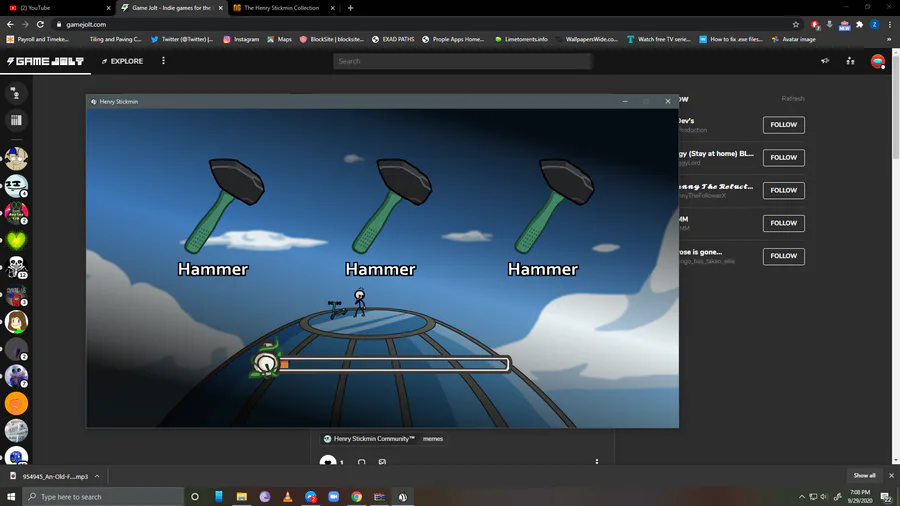This screenshot has width=900, height=506.
Task: Go back in the browser
Action: point(10,24)
